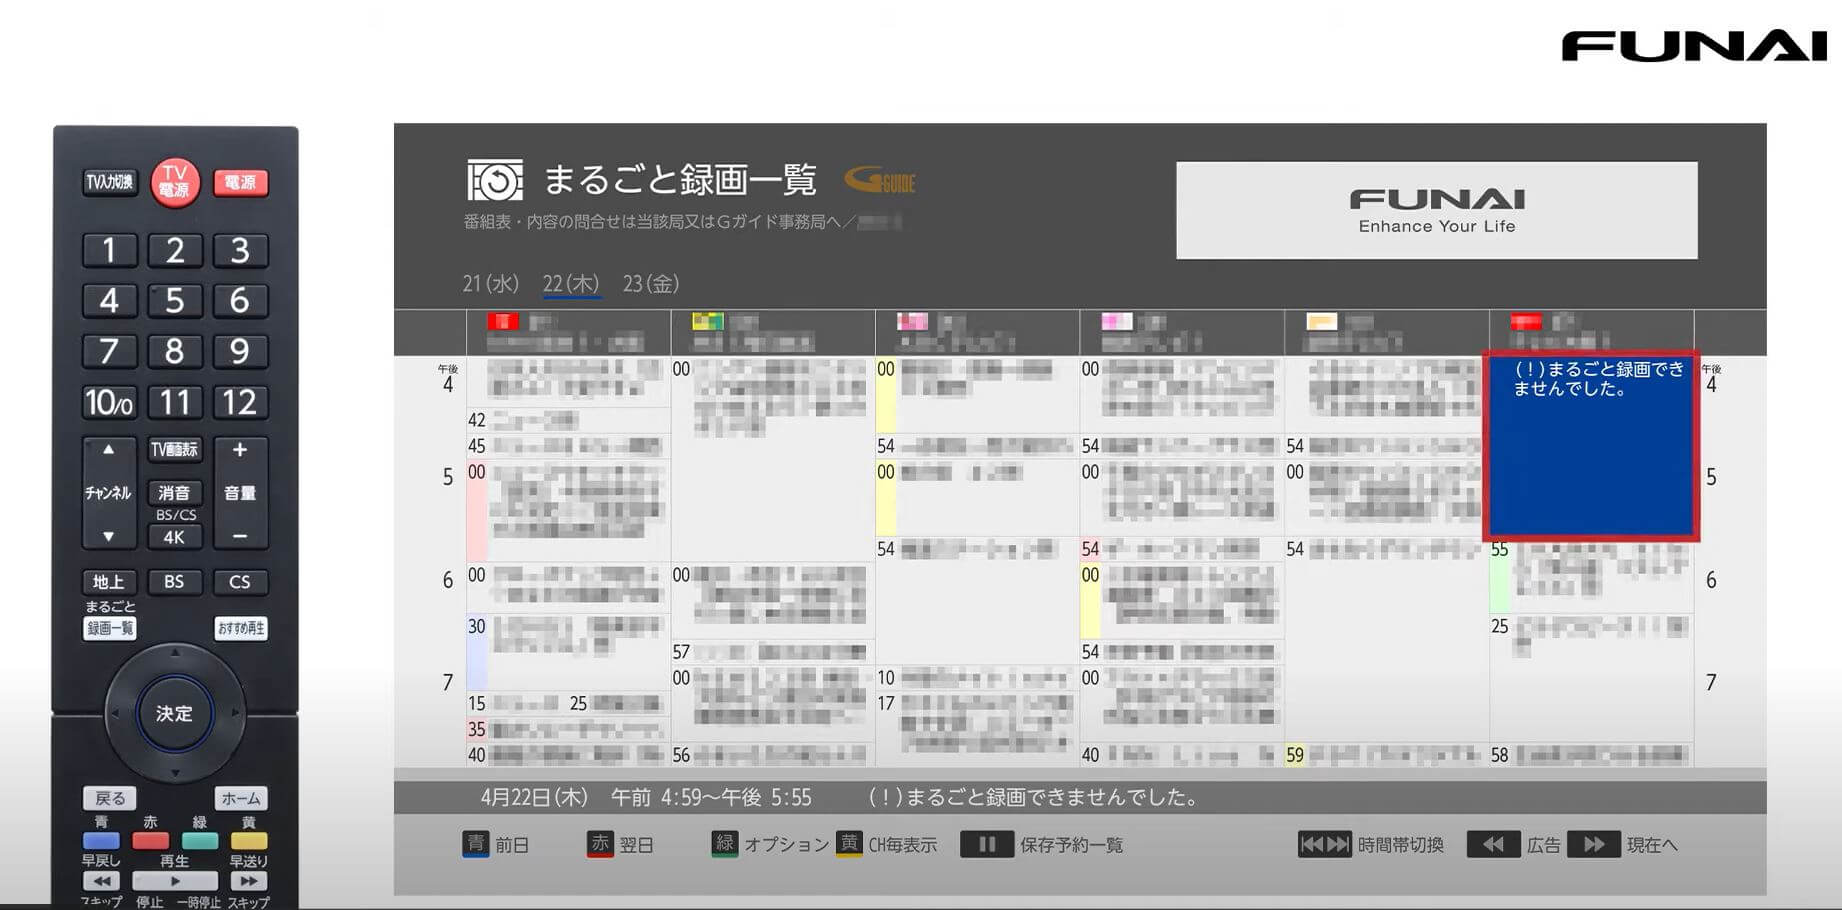The image size is (1842, 910).
Task: Click the fast-forward icon for 現在へ
Action: (1594, 845)
